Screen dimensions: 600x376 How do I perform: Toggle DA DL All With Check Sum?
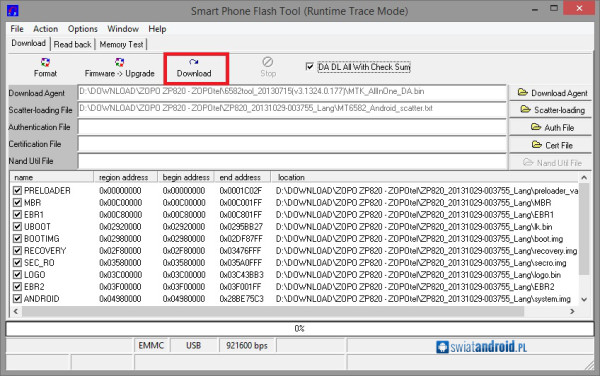(310, 67)
